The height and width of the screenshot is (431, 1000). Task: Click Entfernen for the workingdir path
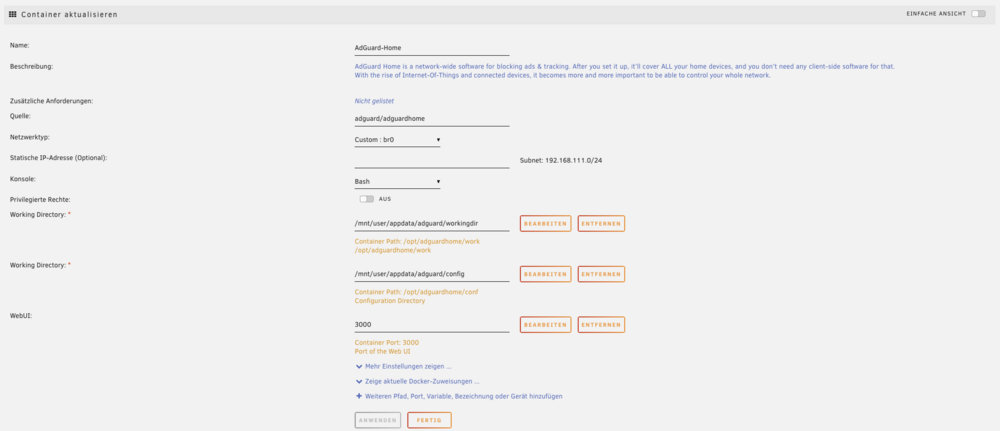click(601, 223)
